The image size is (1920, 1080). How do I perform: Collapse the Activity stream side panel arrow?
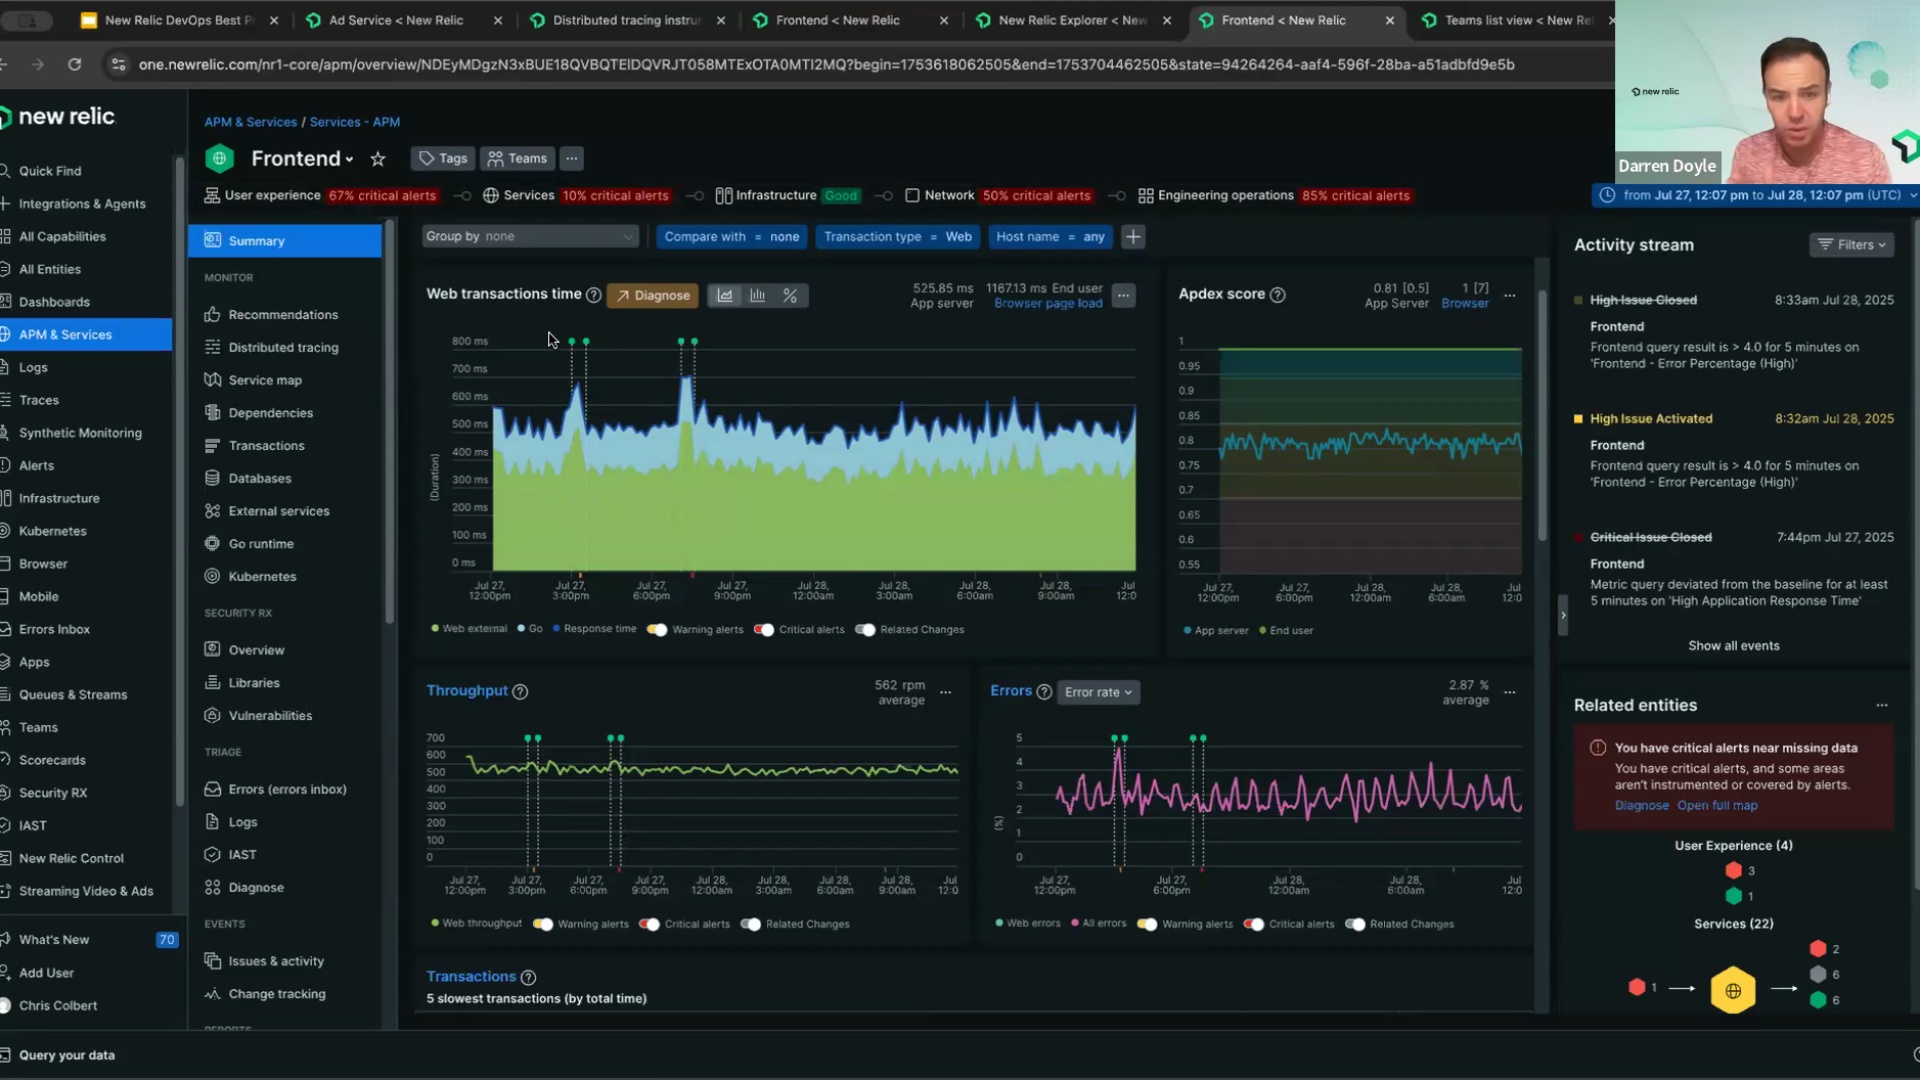point(1563,615)
